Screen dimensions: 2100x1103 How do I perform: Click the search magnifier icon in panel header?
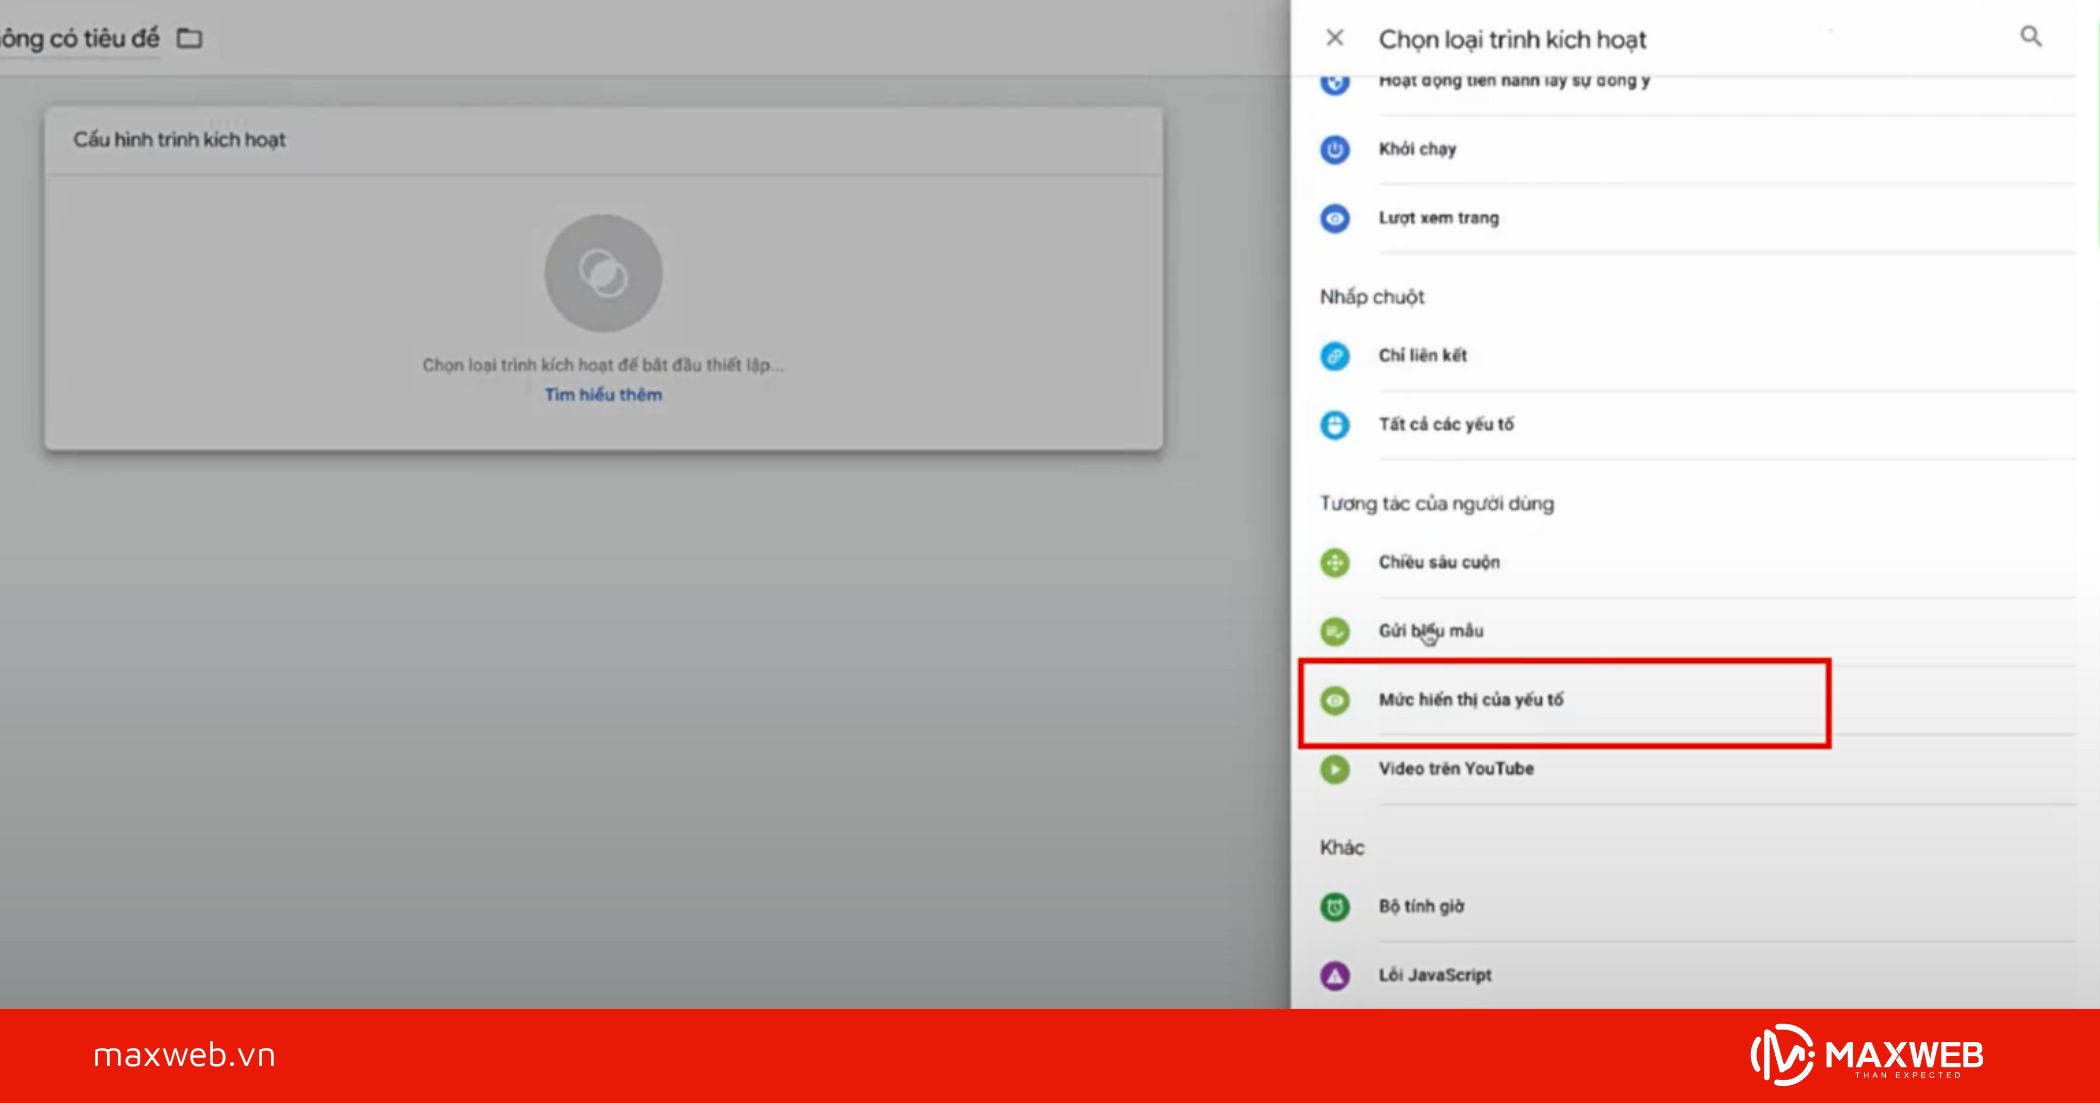[x=2030, y=37]
